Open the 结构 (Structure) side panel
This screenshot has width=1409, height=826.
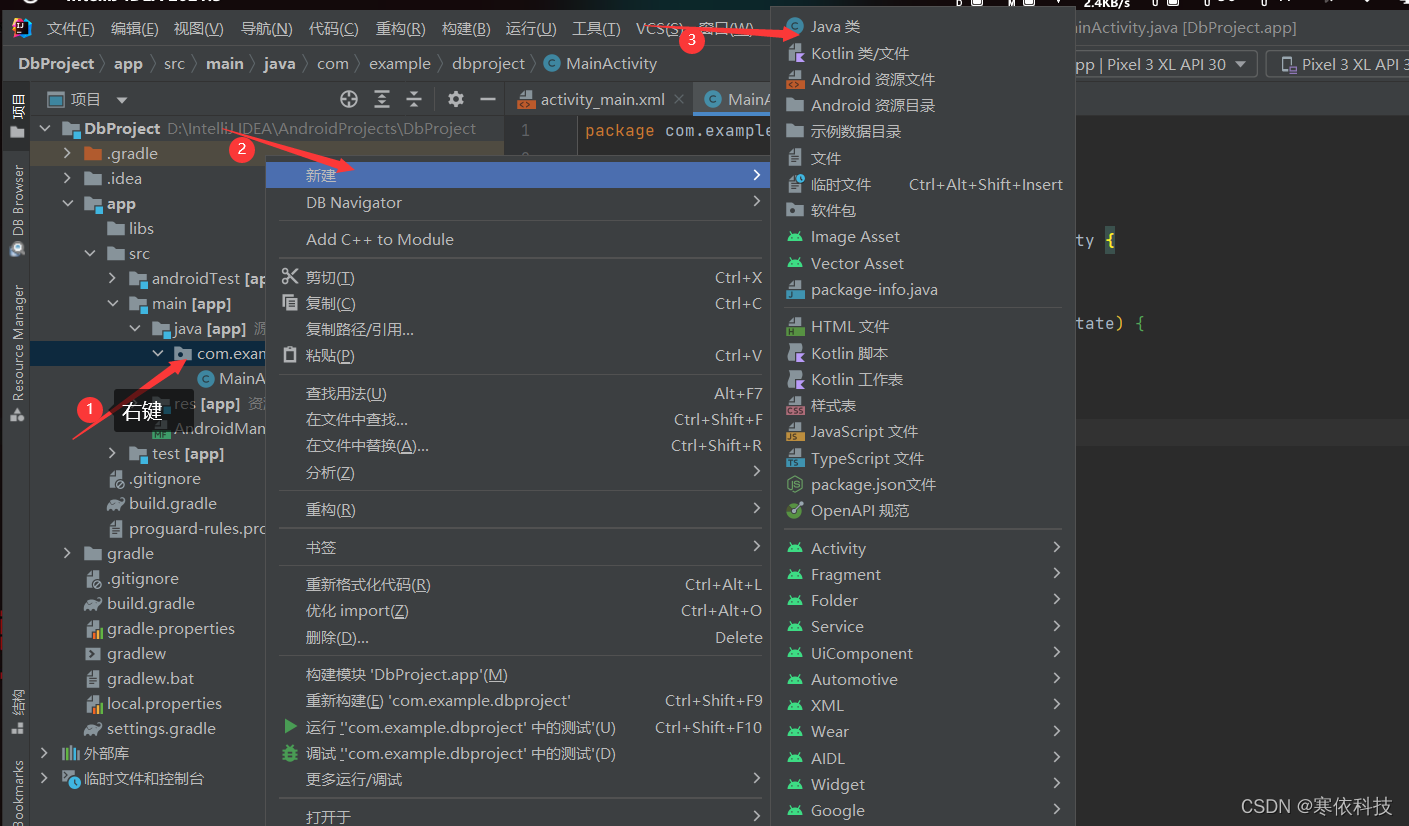click(17, 712)
